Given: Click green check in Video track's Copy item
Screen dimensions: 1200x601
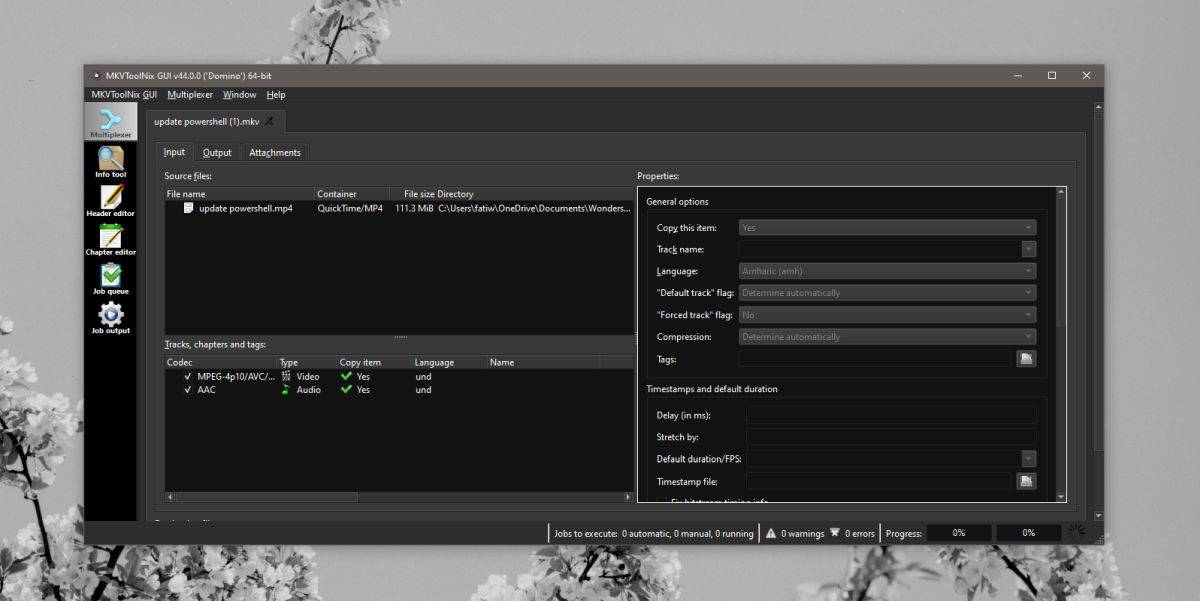Looking at the screenshot, I should 346,376.
